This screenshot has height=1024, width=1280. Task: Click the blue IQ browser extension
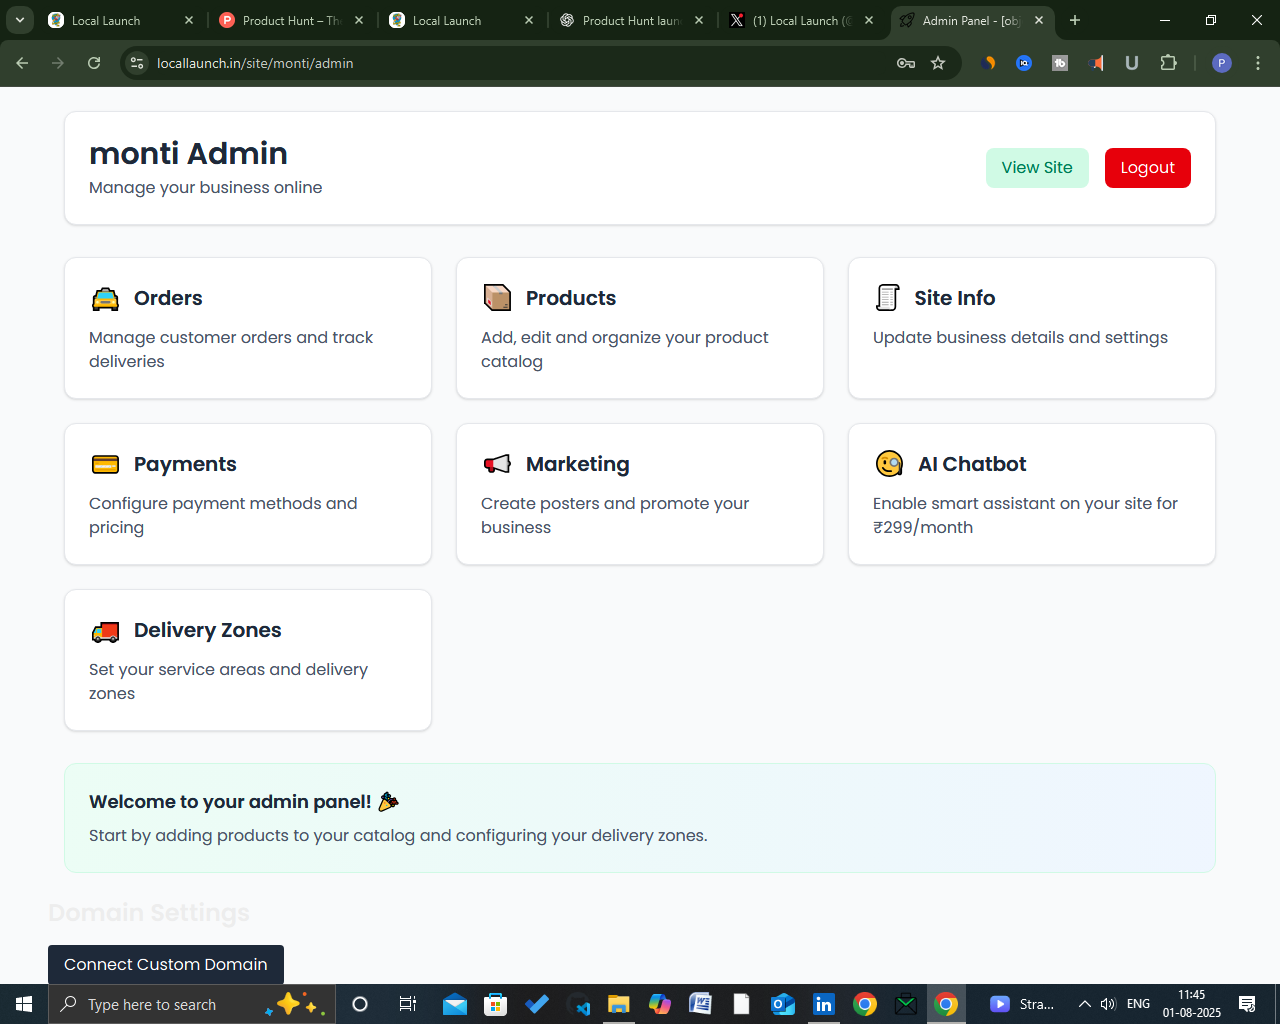pos(1024,63)
